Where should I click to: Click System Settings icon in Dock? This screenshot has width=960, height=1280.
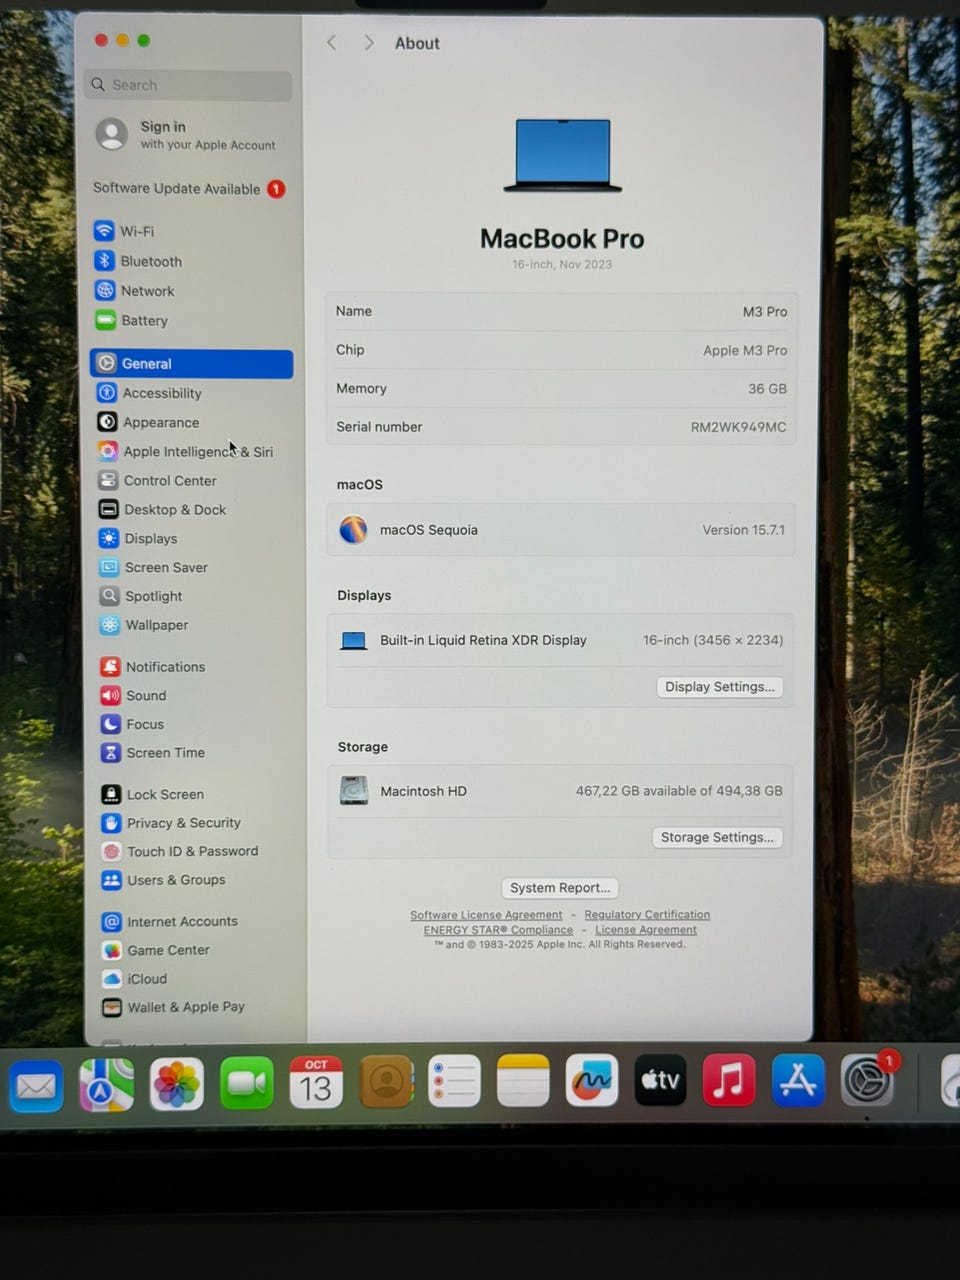(867, 1079)
